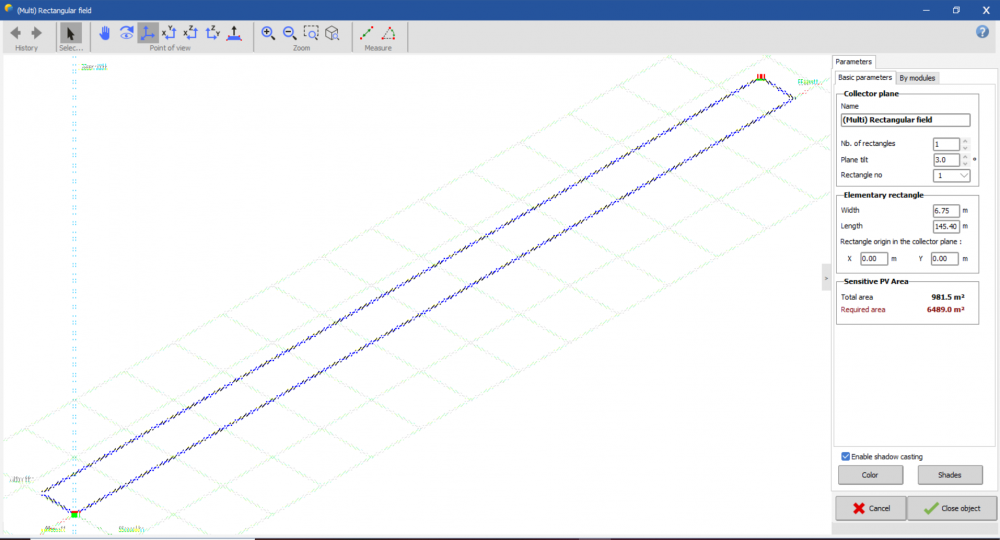Edit rectangle origin Y field
The image size is (1000, 540).
945,258
